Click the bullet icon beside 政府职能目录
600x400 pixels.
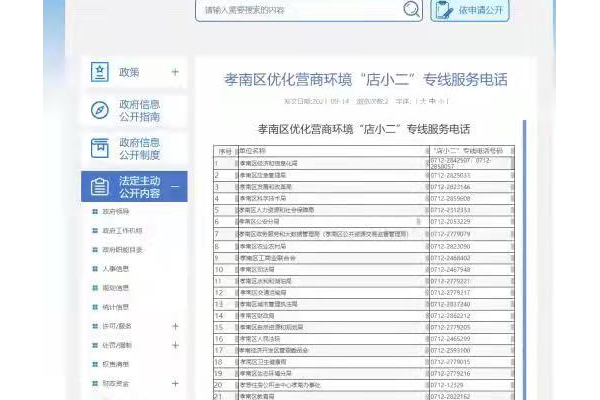(x=95, y=250)
